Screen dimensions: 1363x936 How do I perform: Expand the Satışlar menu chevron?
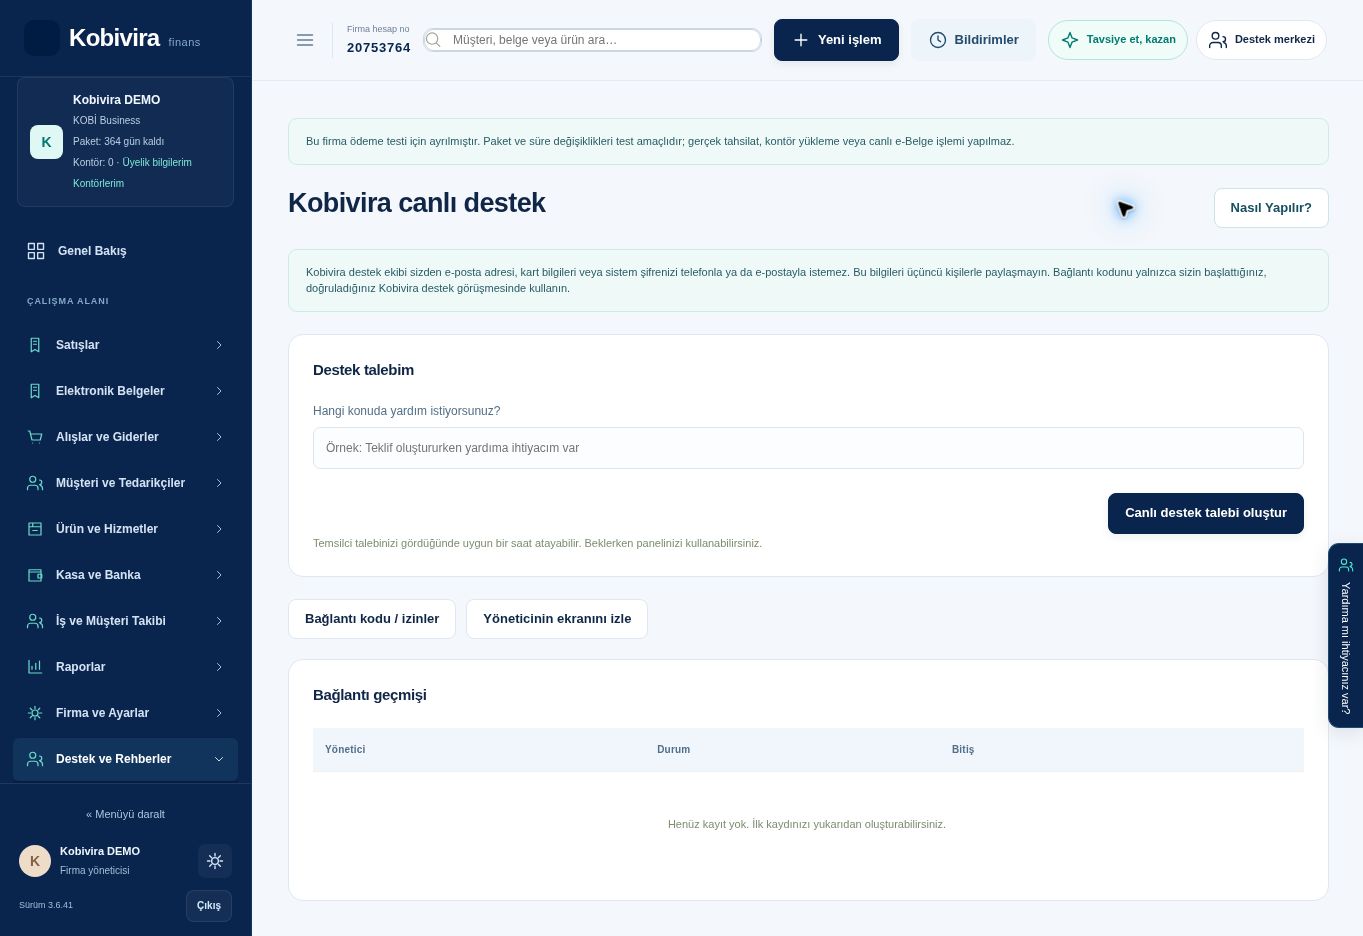point(219,345)
